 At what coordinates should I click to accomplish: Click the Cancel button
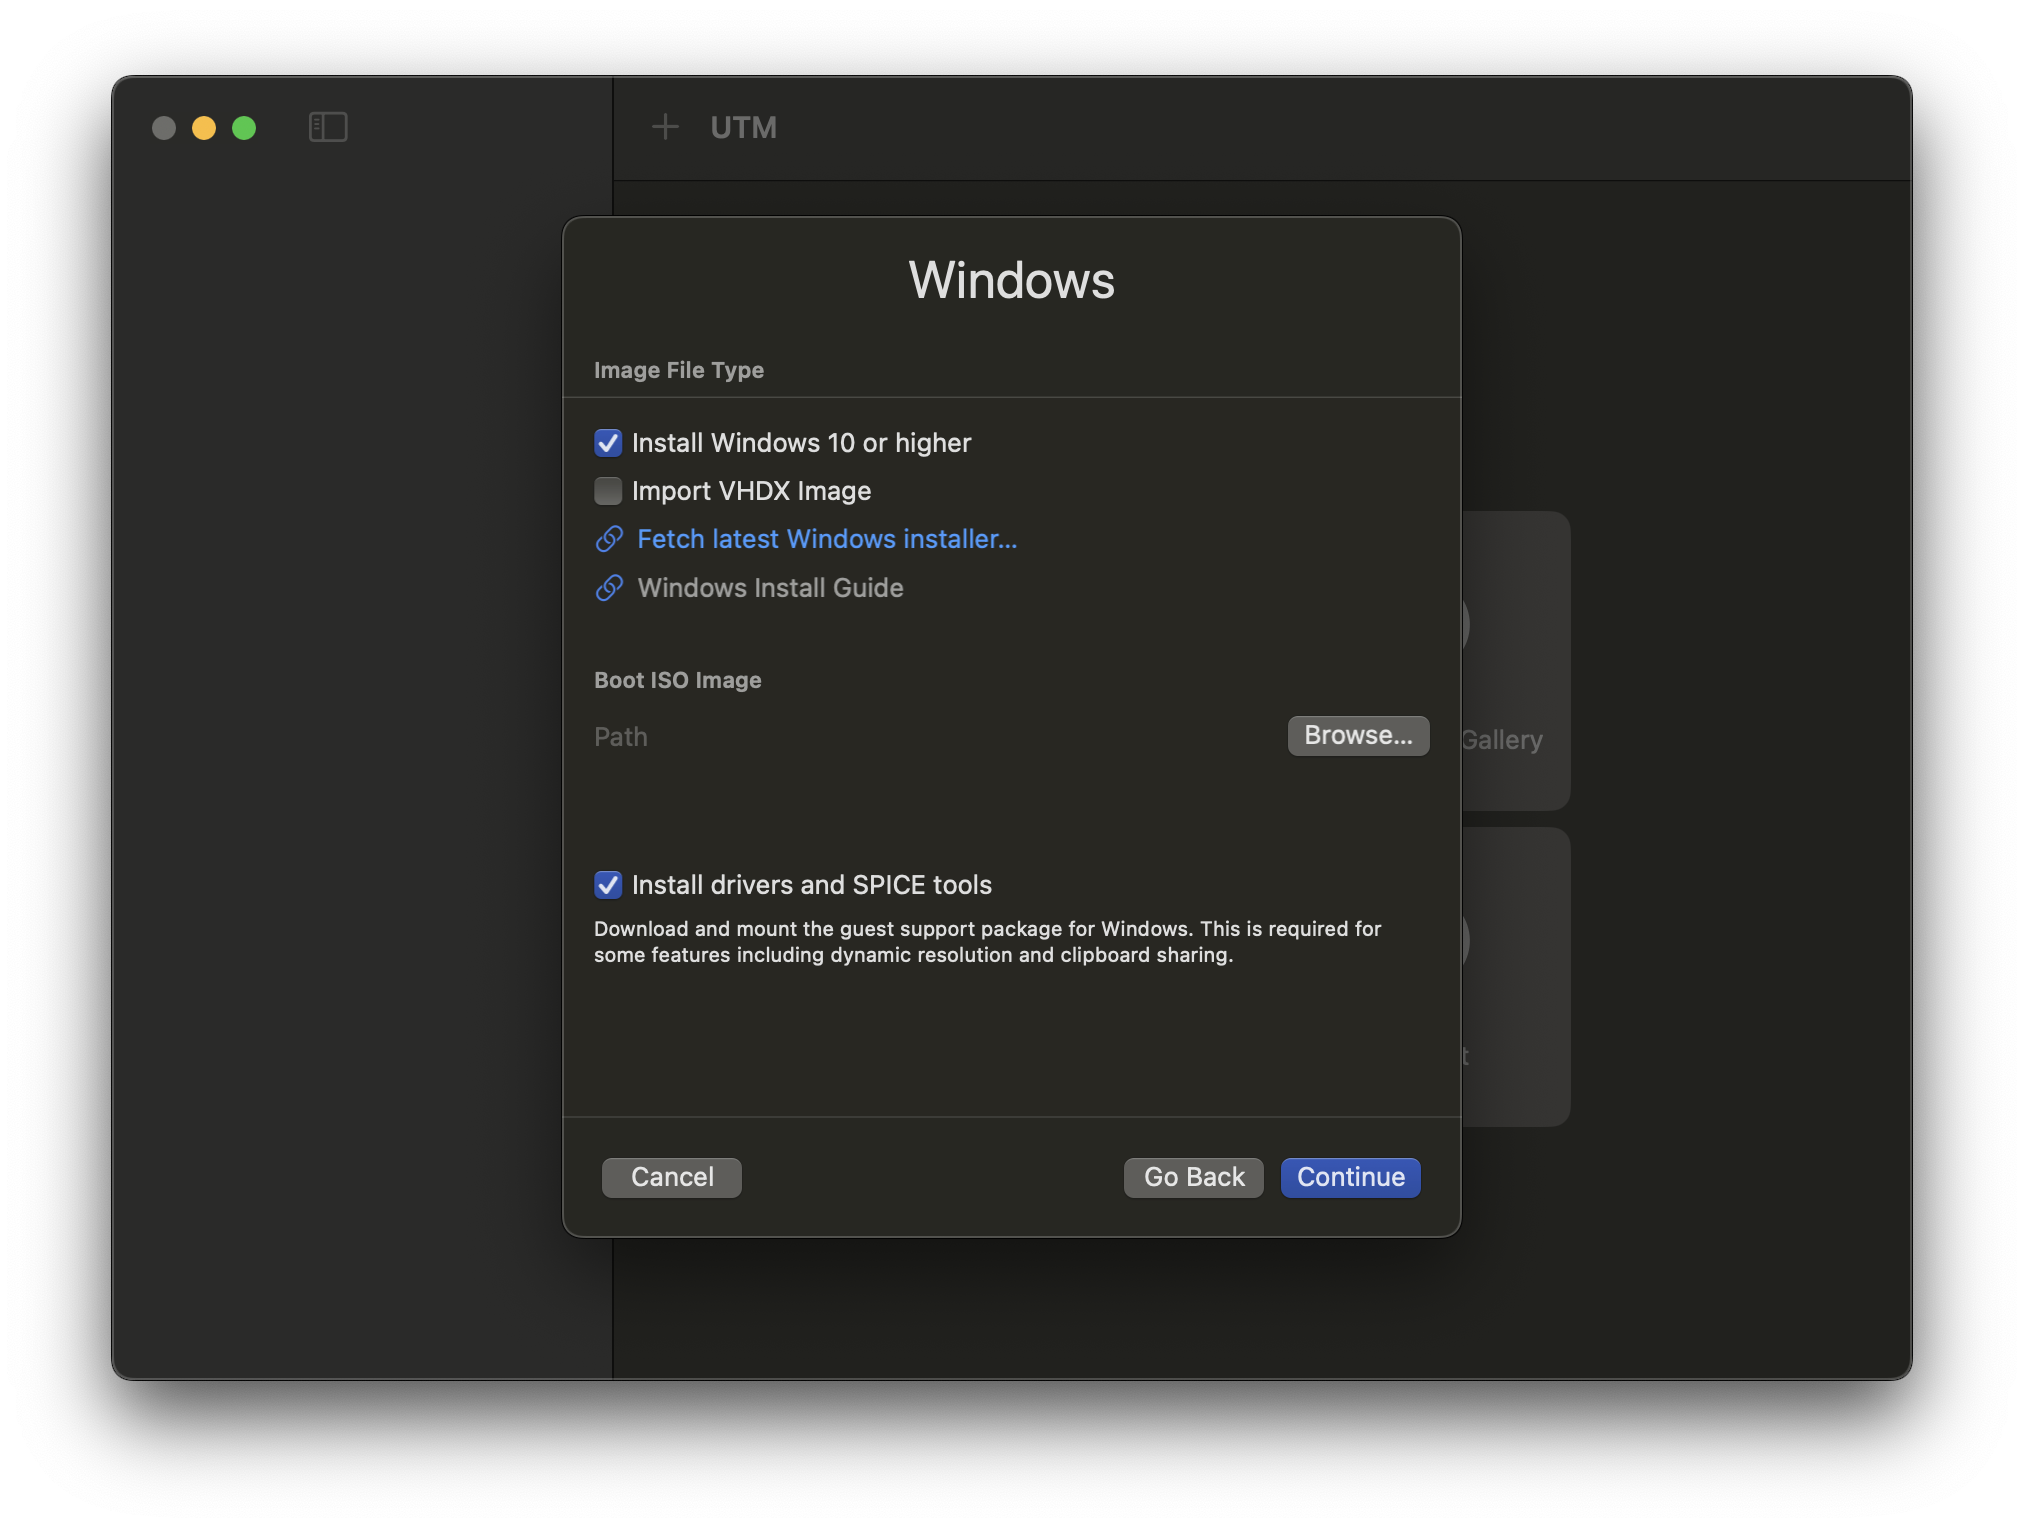click(672, 1177)
